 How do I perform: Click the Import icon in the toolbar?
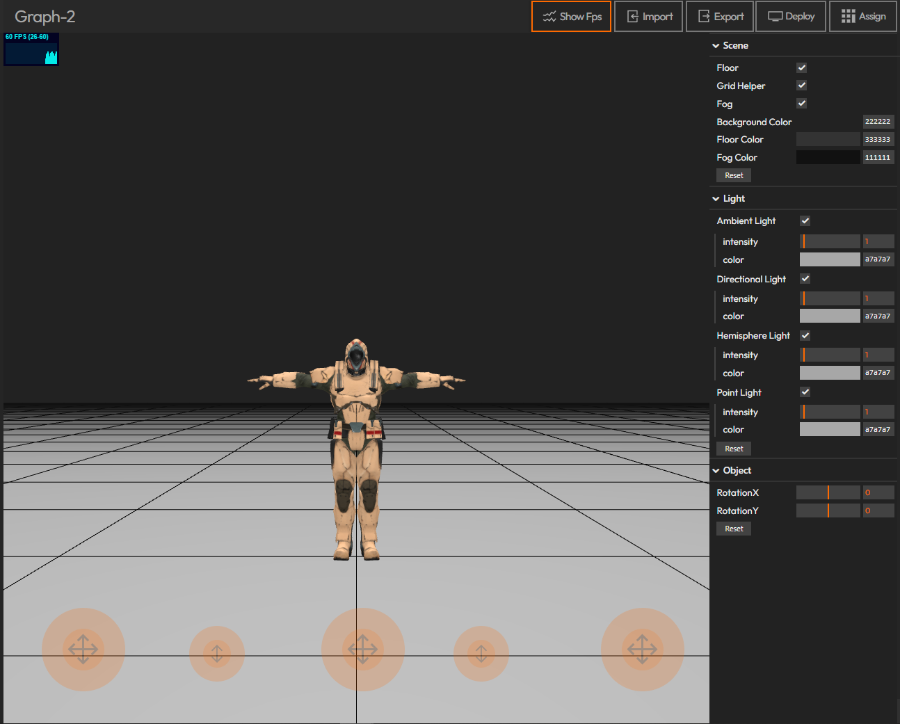click(x=632, y=16)
